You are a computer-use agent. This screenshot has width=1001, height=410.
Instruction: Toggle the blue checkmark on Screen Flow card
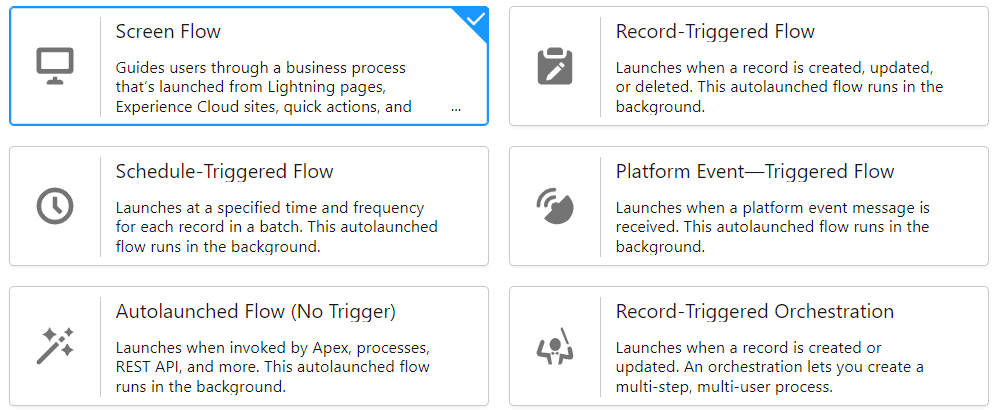[x=476, y=18]
